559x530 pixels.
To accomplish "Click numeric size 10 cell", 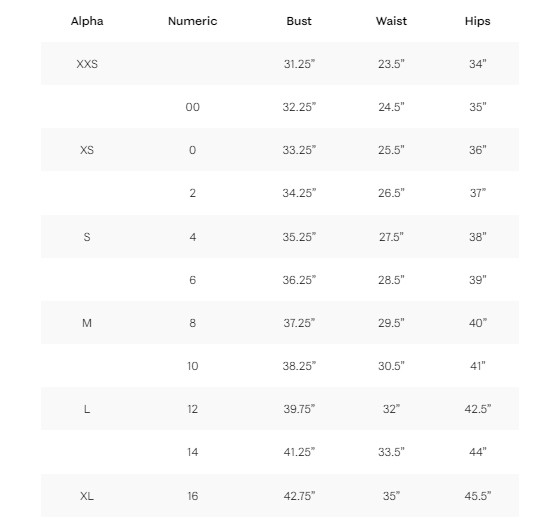I will tap(193, 366).
